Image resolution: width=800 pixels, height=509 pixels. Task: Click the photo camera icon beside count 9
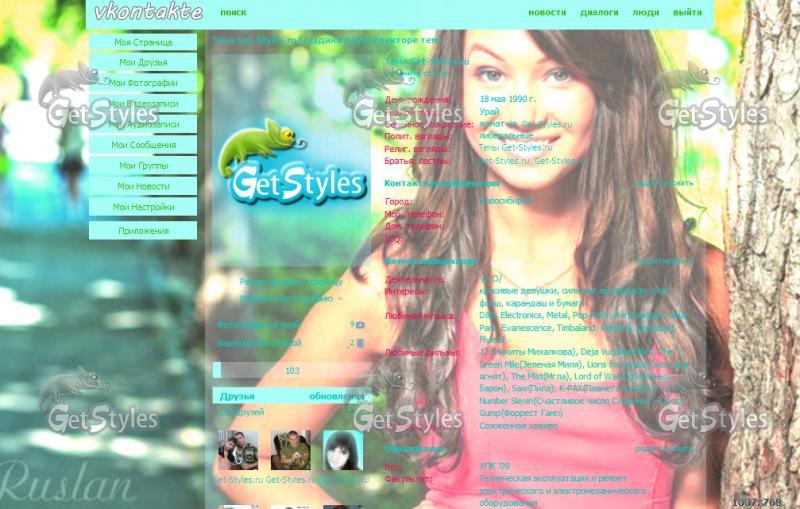[x=360, y=325]
